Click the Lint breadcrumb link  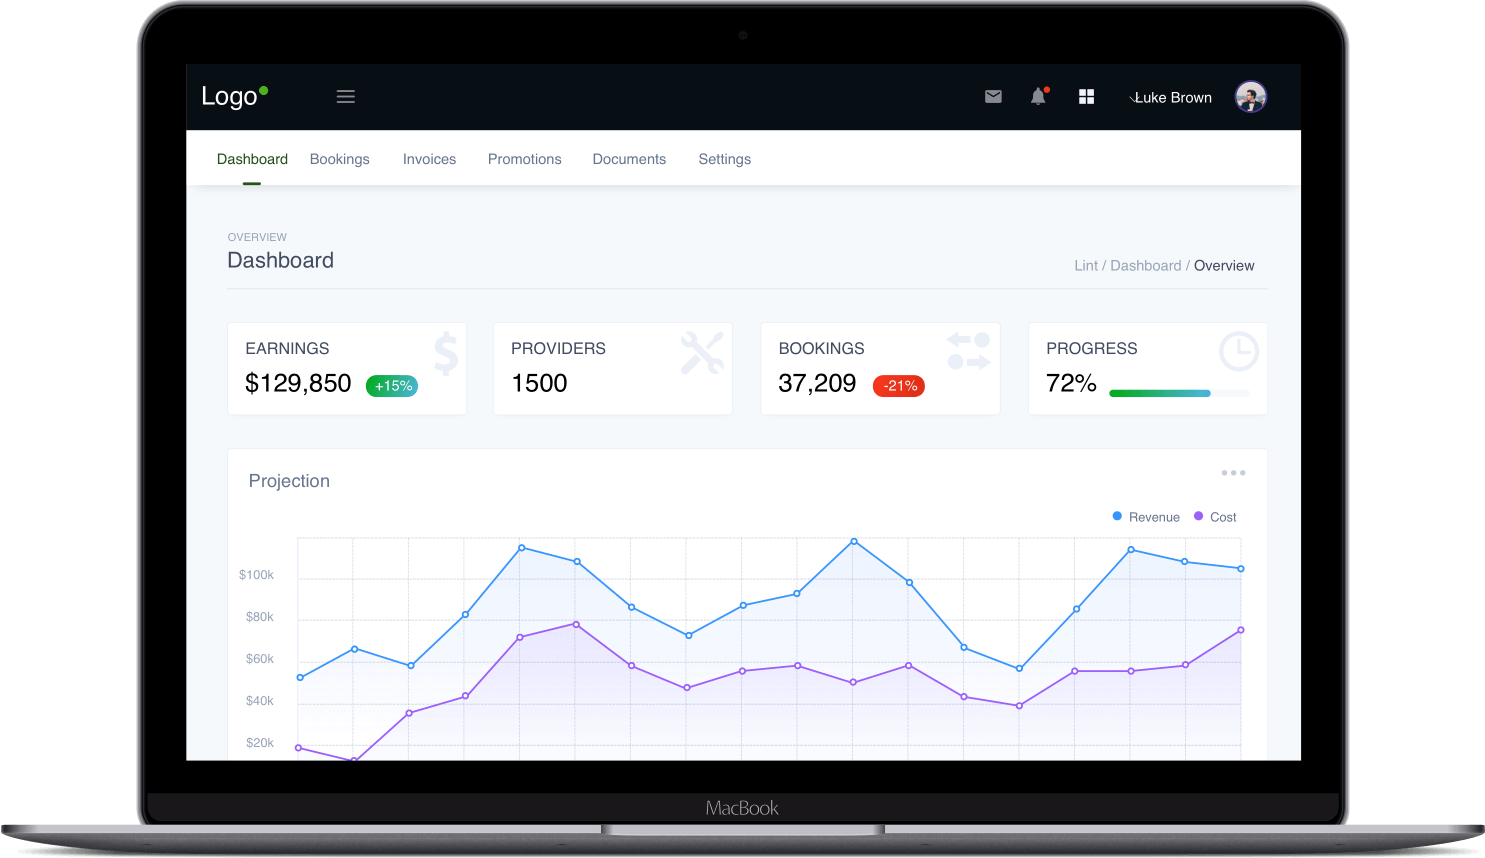1085,266
